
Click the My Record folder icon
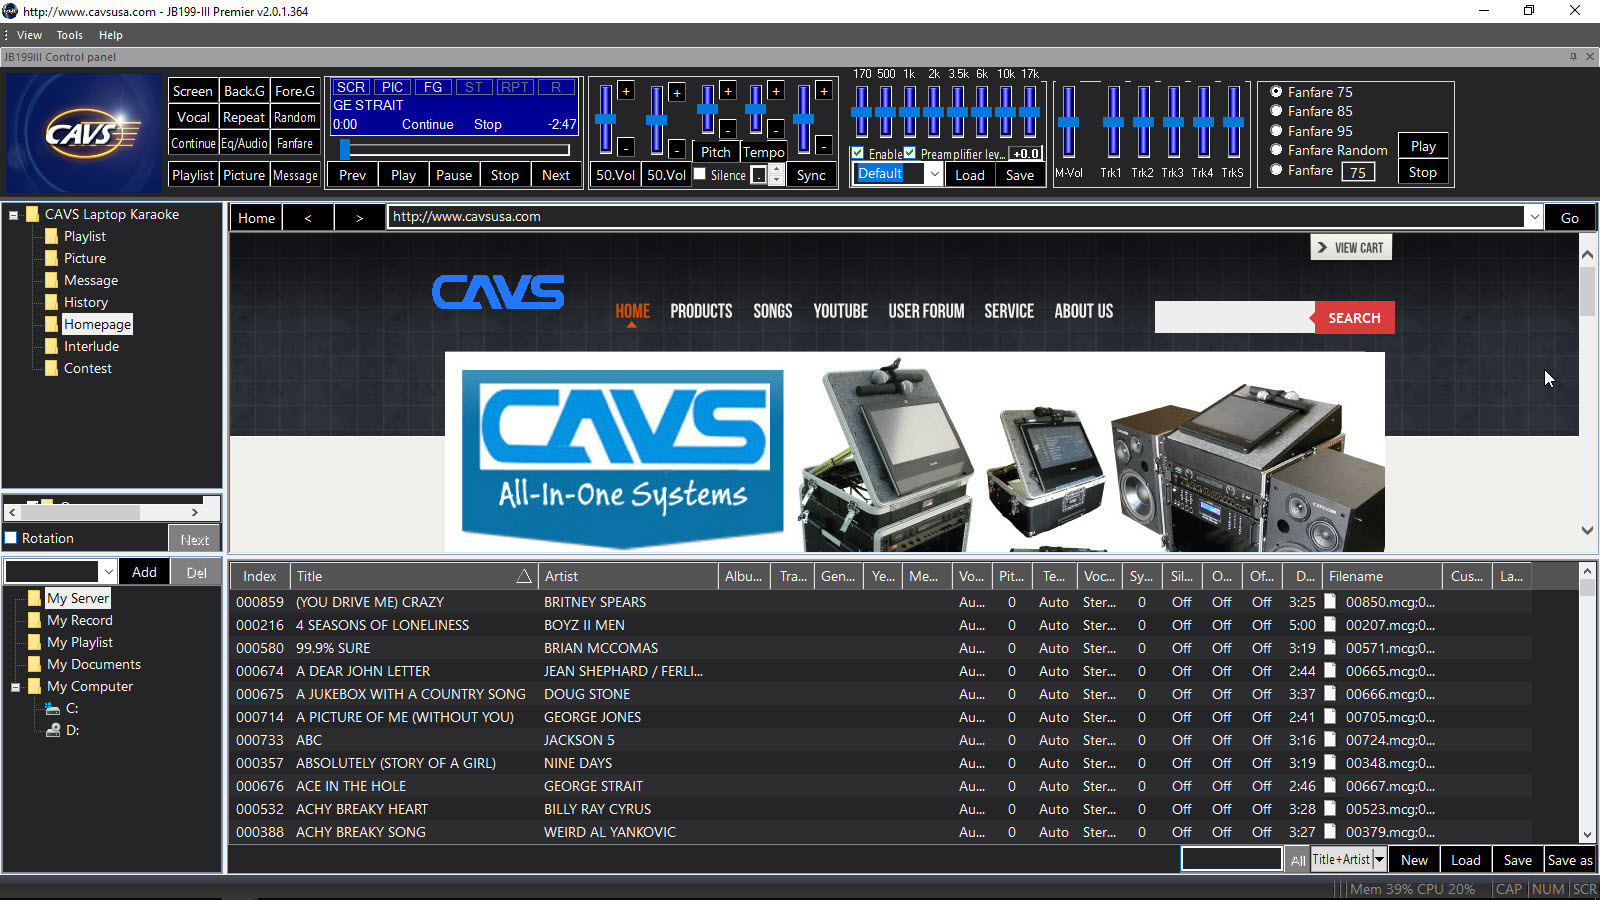(35, 620)
